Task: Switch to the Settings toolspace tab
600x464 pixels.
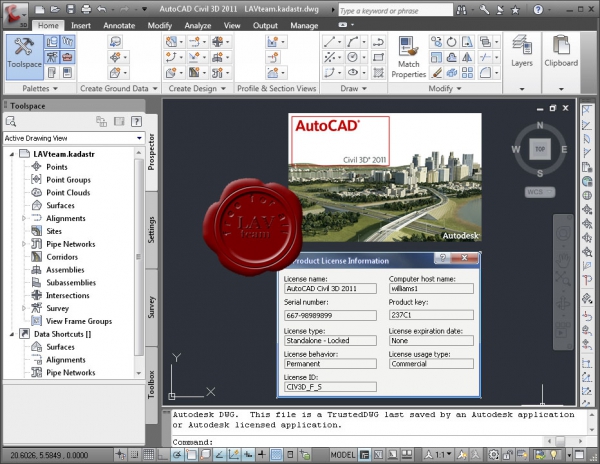Action: tap(151, 230)
